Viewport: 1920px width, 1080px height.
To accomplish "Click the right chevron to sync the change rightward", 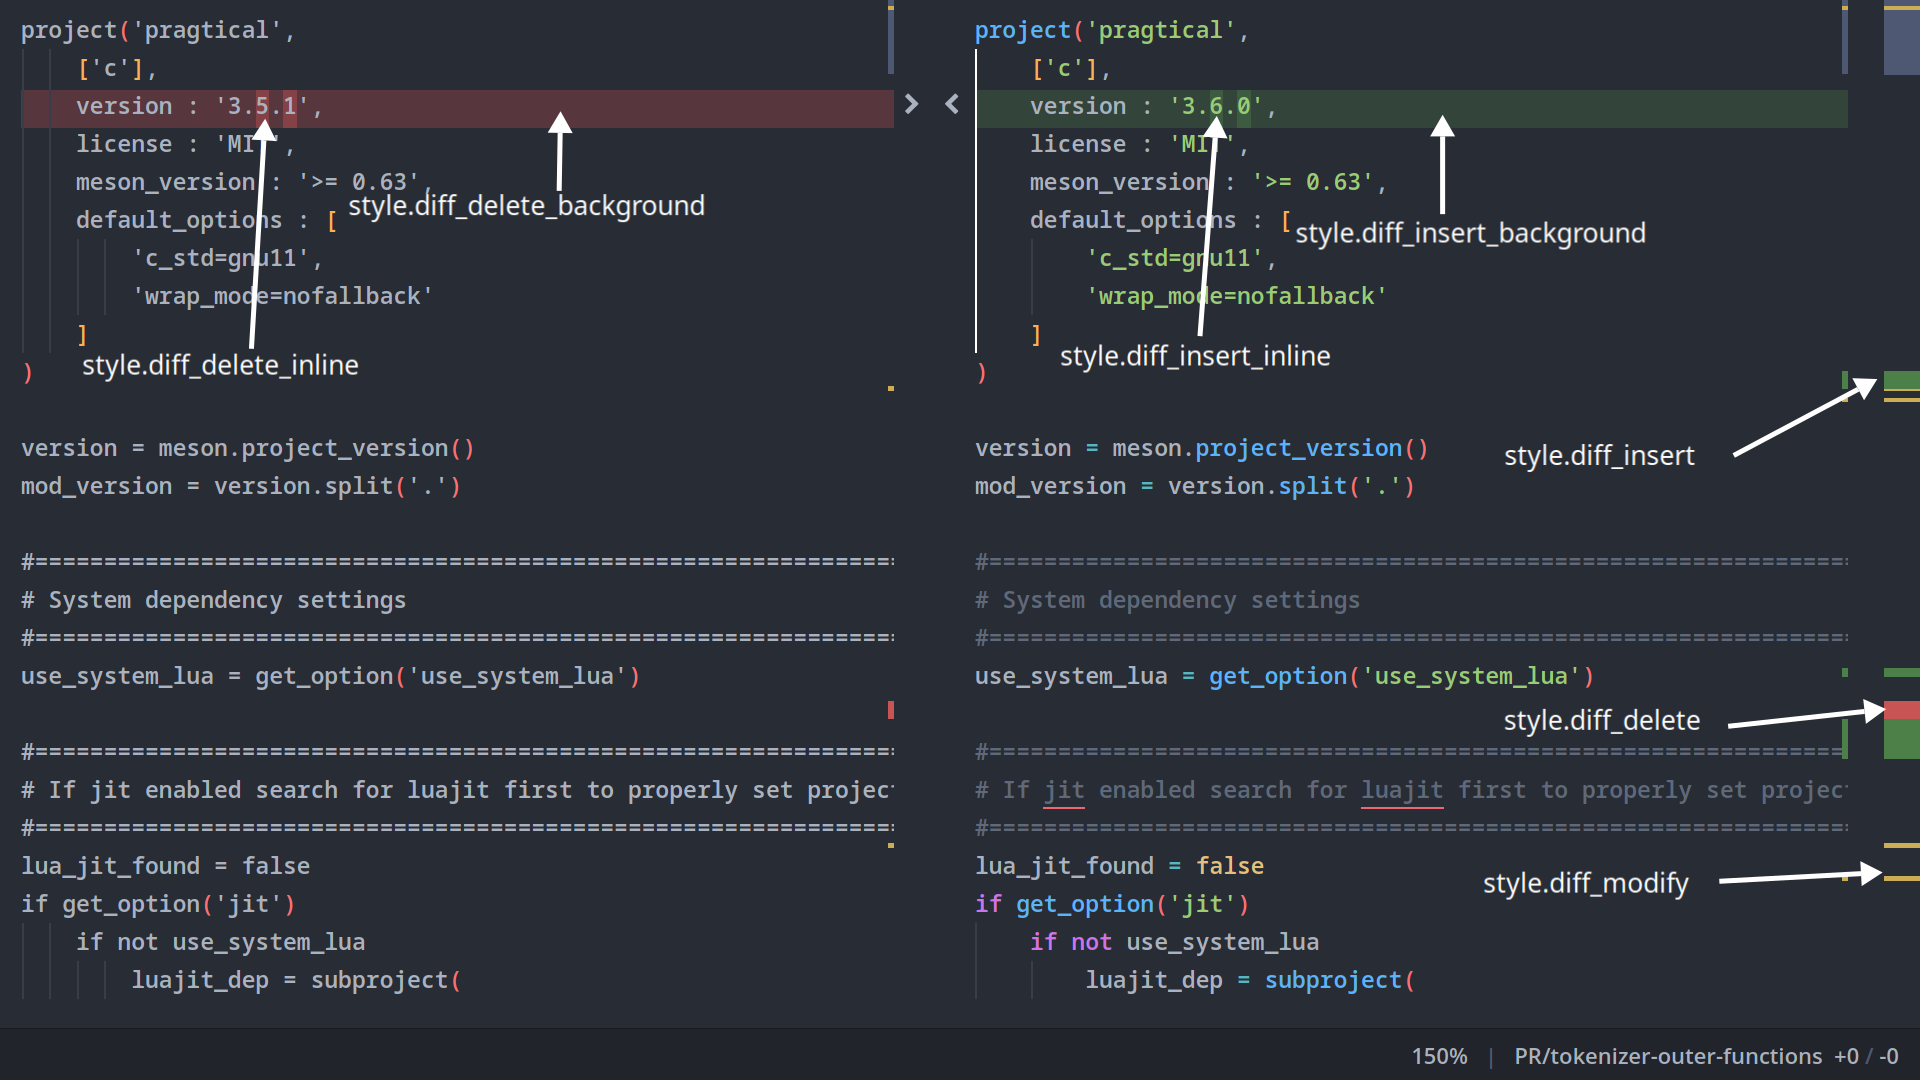I will (911, 104).
